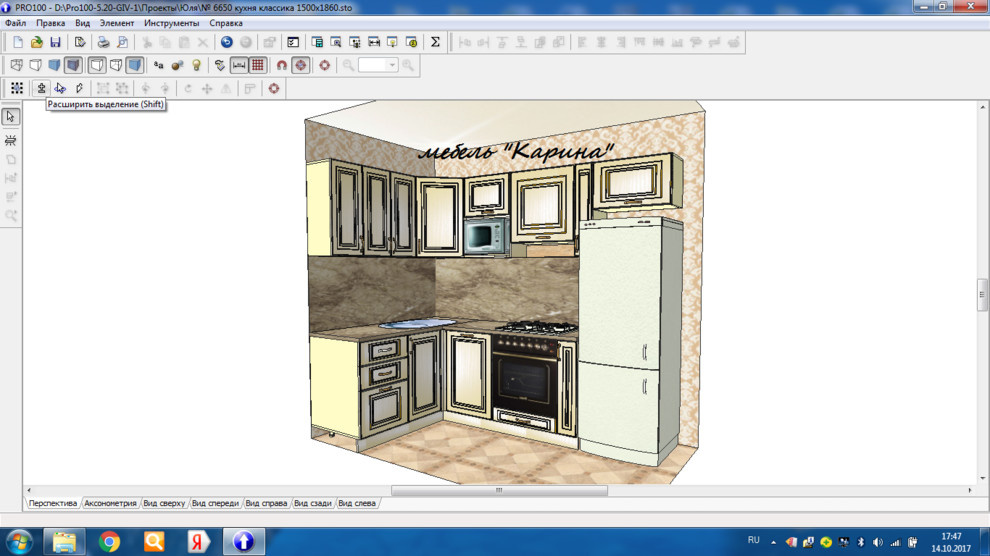Click the horizontal scrollbar thumb
This screenshot has height=556, width=990.
(x=499, y=491)
